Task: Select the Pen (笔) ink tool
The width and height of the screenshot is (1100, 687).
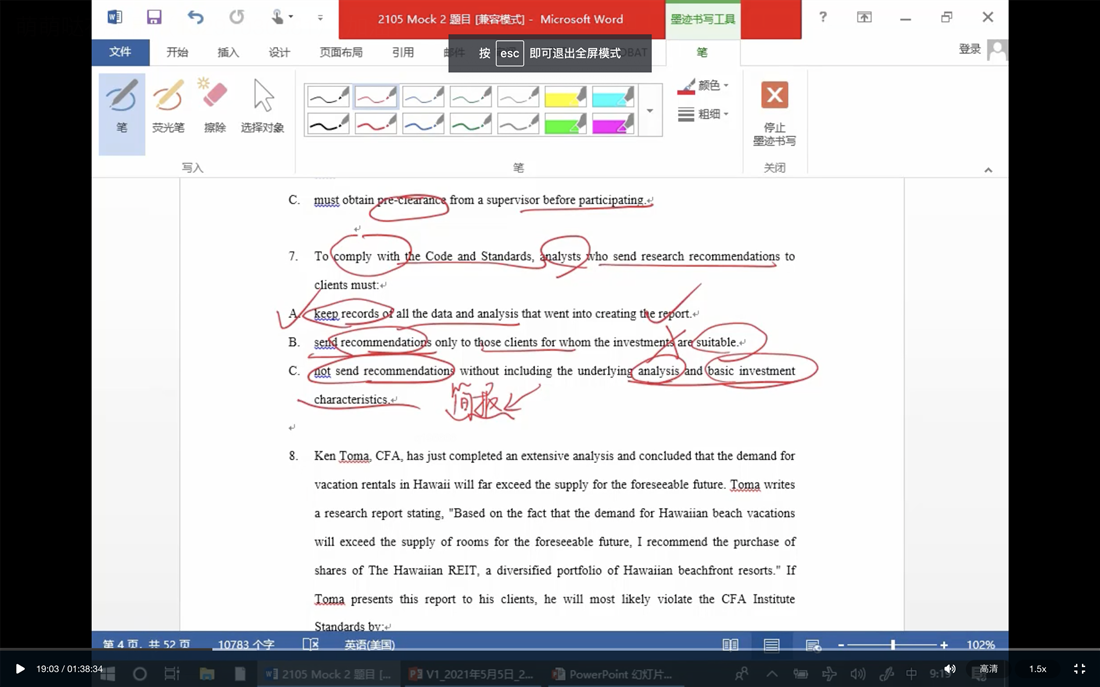Action: (x=122, y=114)
